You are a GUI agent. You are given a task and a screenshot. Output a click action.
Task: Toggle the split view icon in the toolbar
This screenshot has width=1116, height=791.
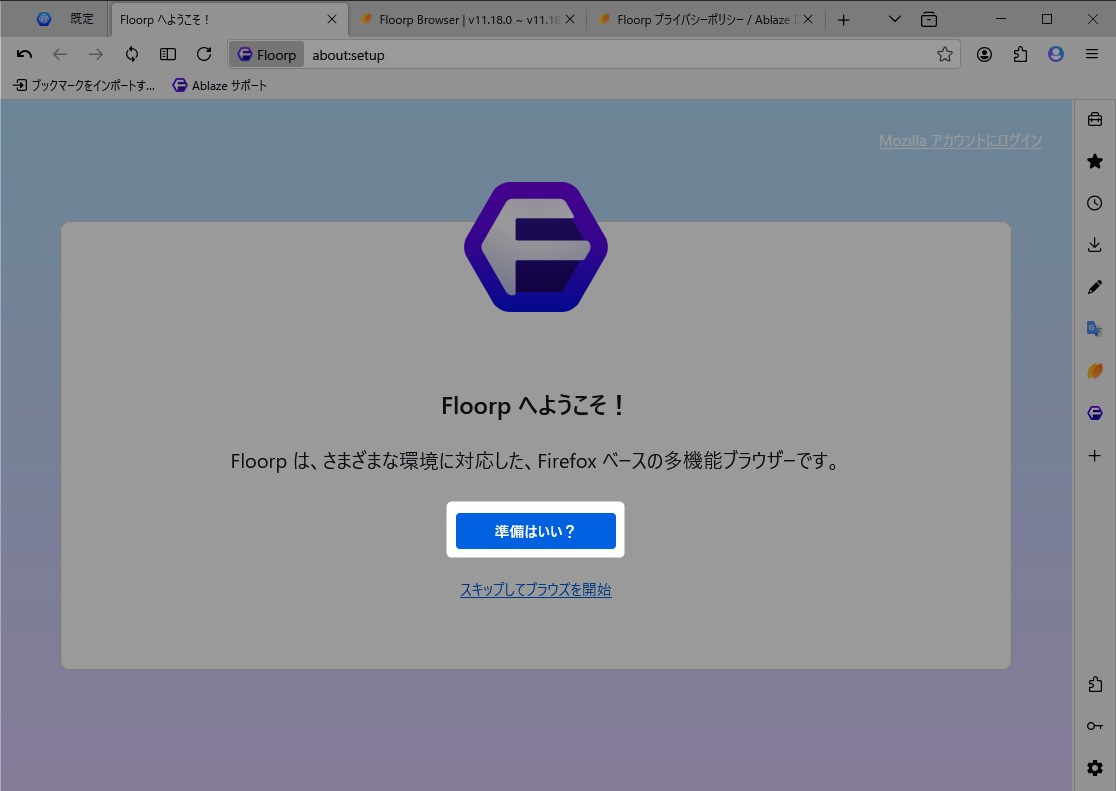click(x=168, y=54)
